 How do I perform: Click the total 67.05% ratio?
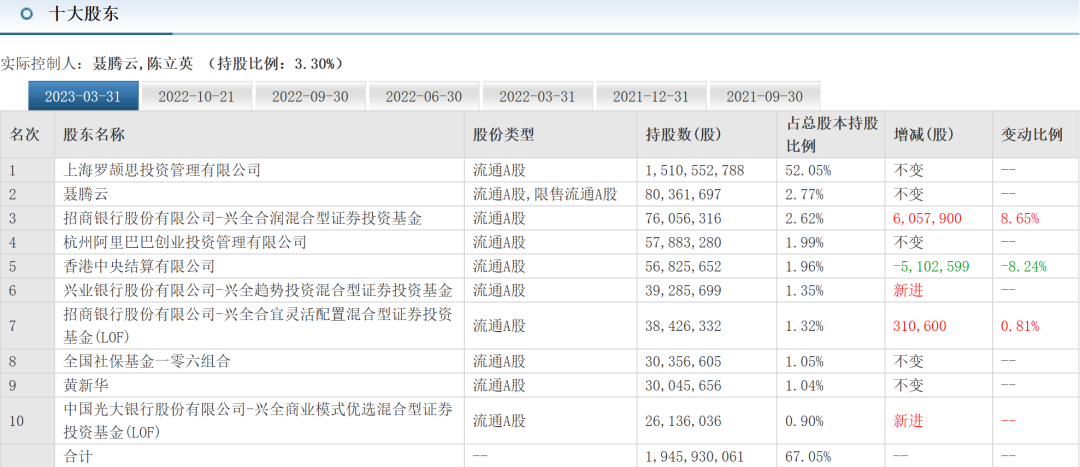pos(809,456)
